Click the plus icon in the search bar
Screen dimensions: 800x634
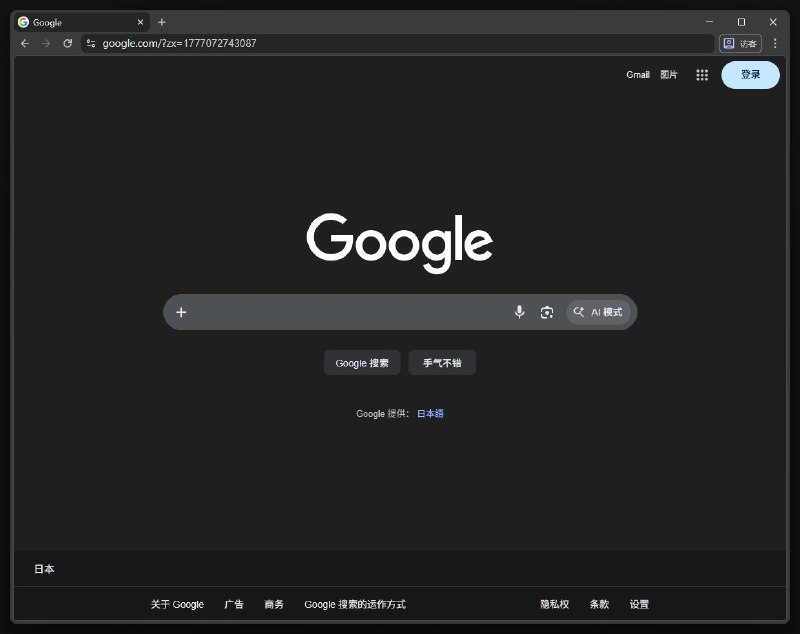coord(181,312)
